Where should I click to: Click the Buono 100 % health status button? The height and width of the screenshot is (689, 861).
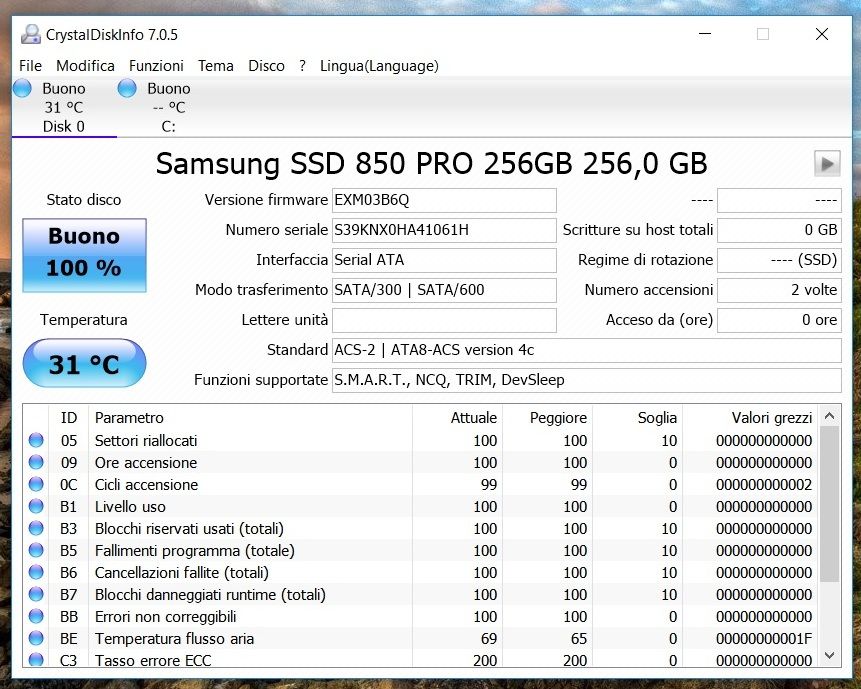tap(84, 254)
